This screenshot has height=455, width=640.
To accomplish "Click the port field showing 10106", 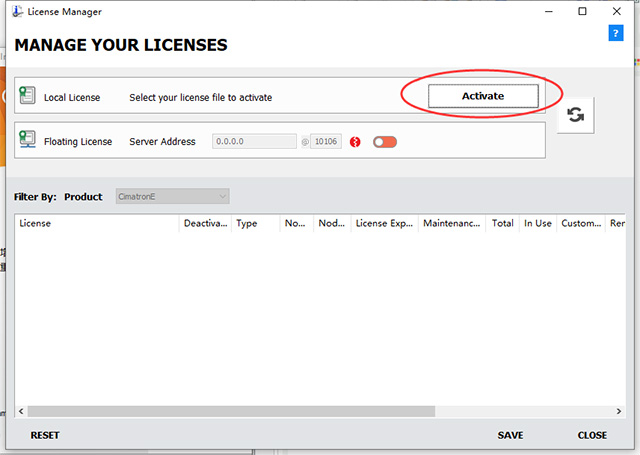I will click(x=326, y=142).
